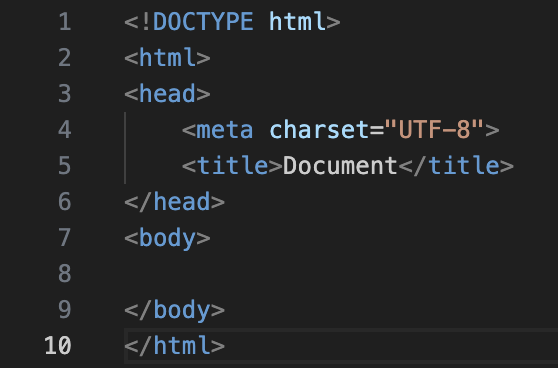
Task: Click line number 6 in the gutter
Action: click(x=65, y=201)
